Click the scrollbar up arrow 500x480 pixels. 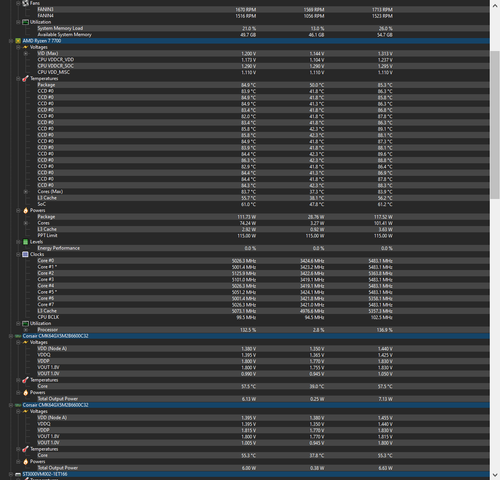click(x=495, y=5)
